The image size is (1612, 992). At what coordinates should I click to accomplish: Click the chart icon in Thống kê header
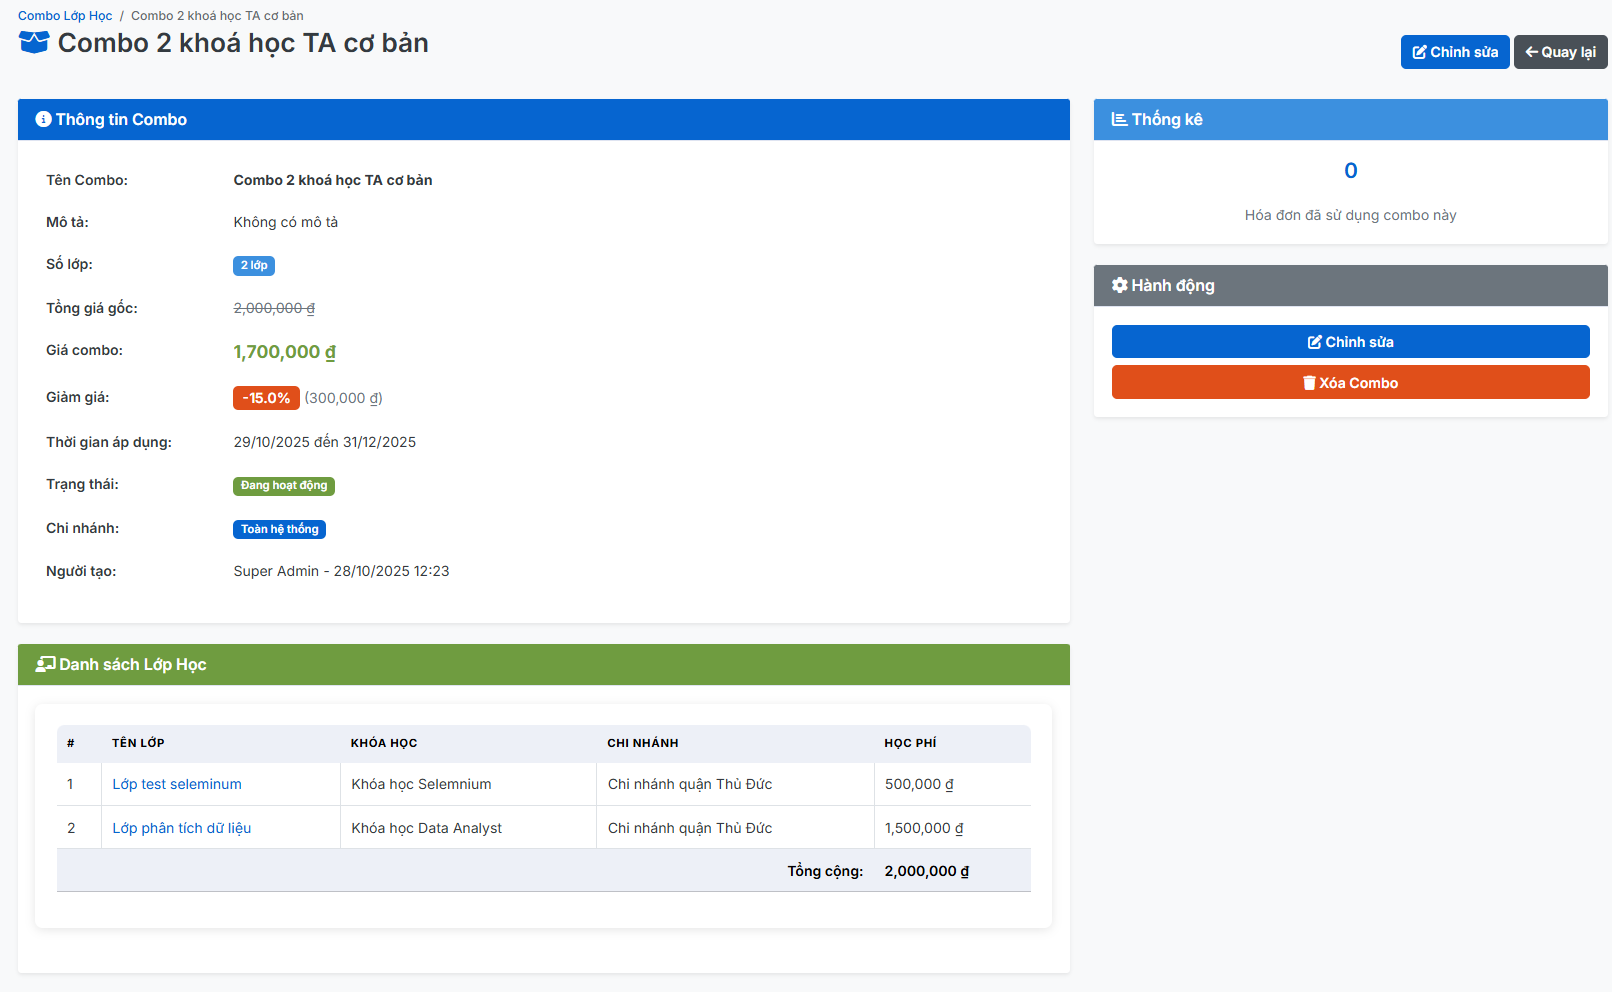click(1119, 119)
